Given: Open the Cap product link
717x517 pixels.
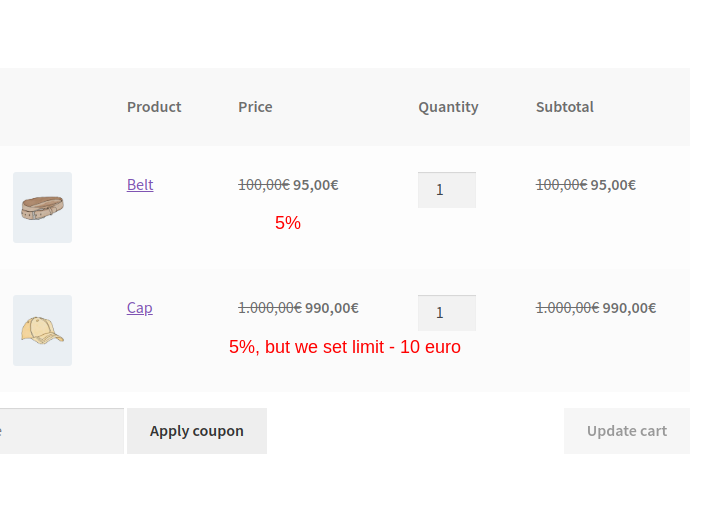Looking at the screenshot, I should (140, 308).
